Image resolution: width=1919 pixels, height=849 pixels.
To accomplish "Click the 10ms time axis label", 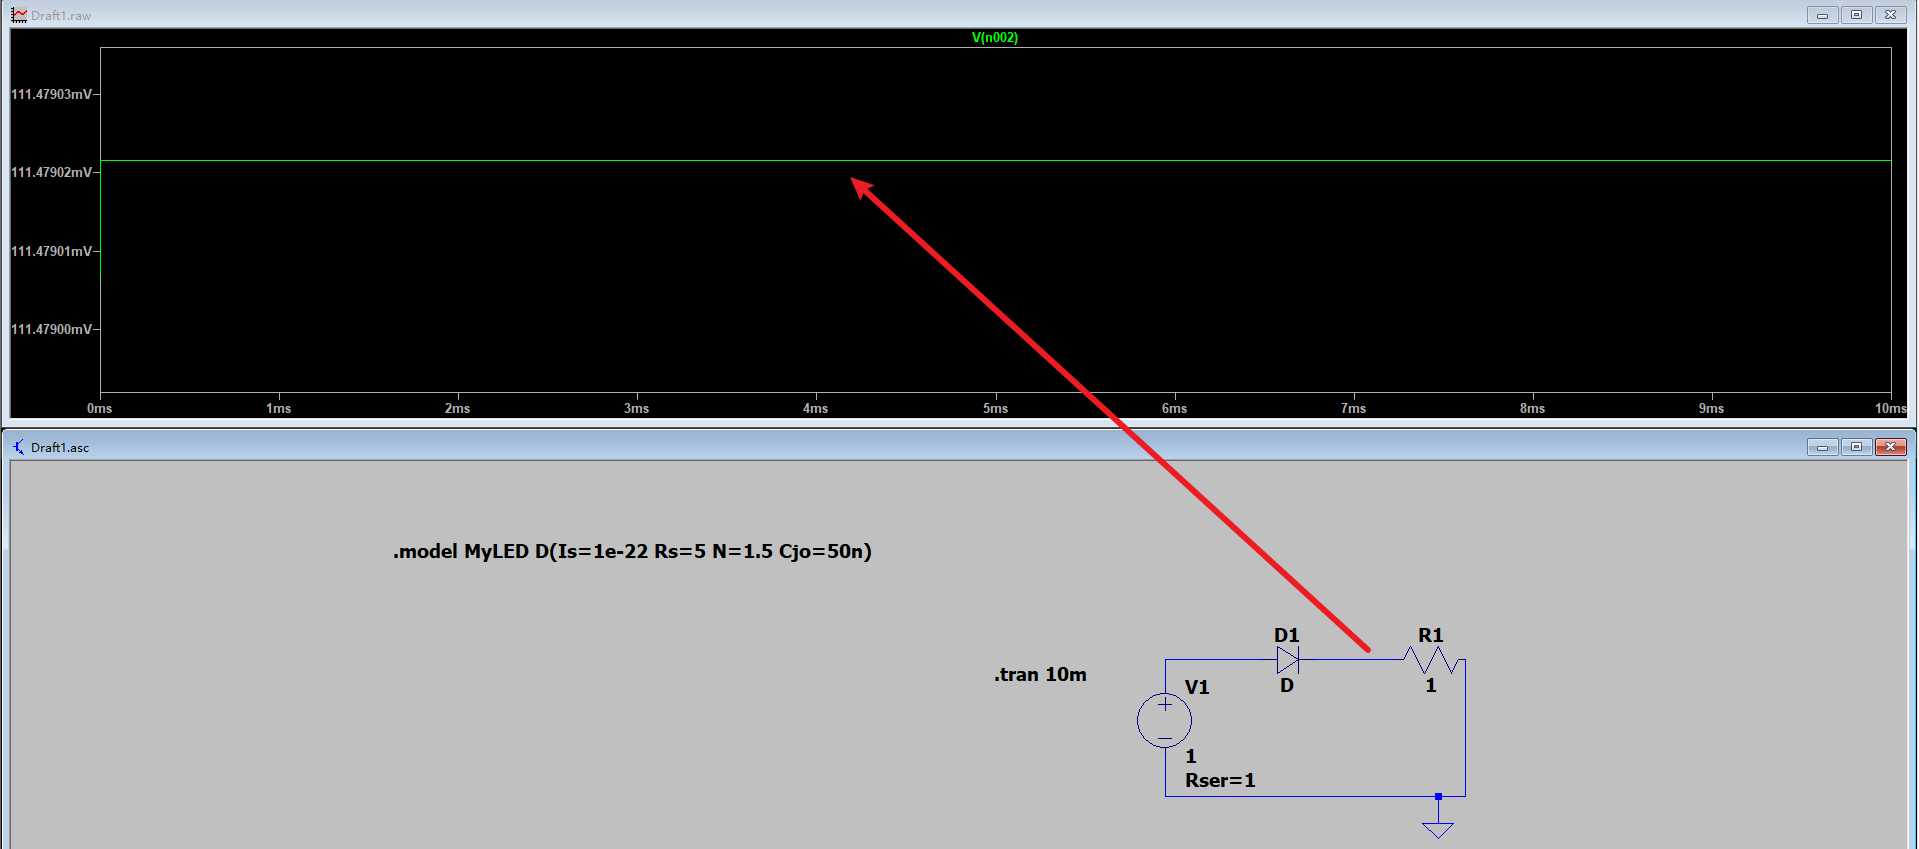I will tap(1890, 409).
